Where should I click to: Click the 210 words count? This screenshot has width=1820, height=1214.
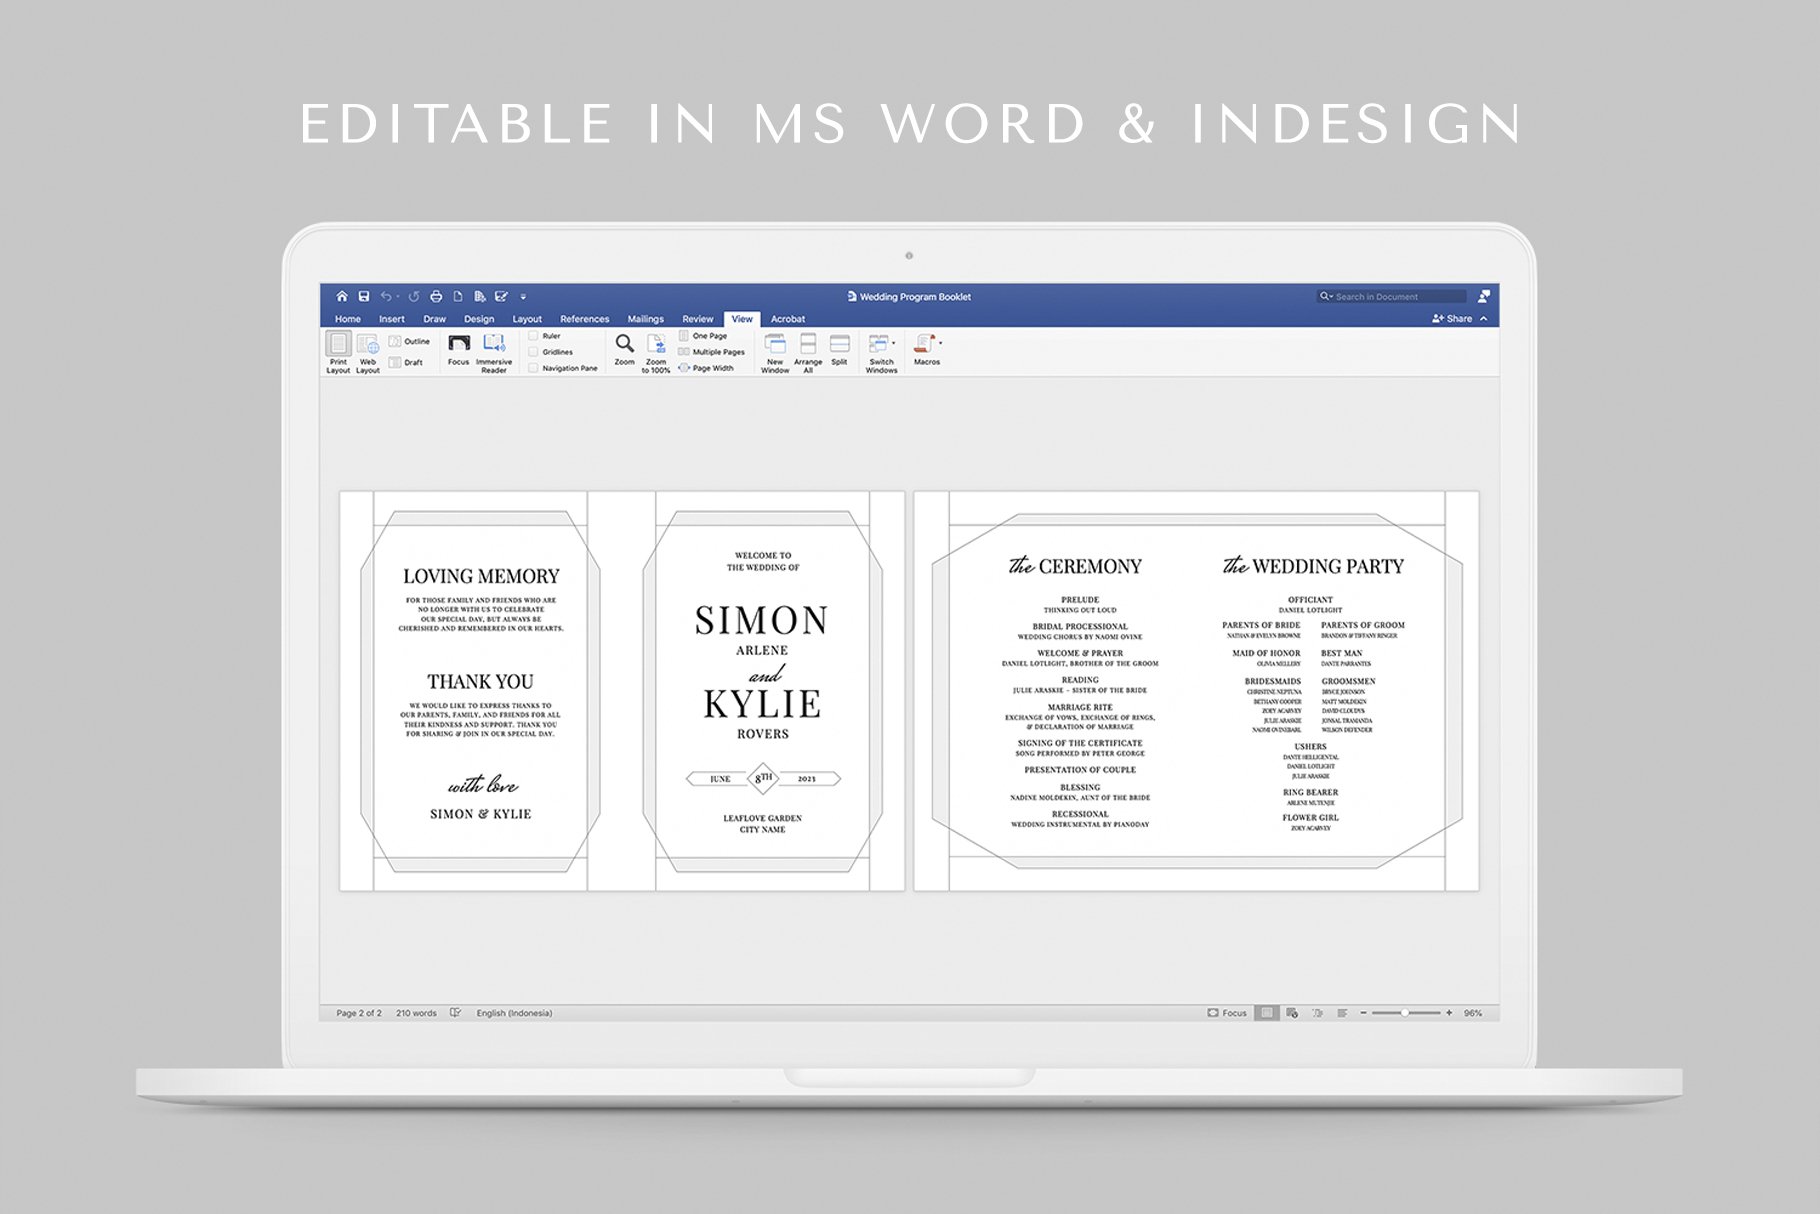click(x=416, y=1013)
